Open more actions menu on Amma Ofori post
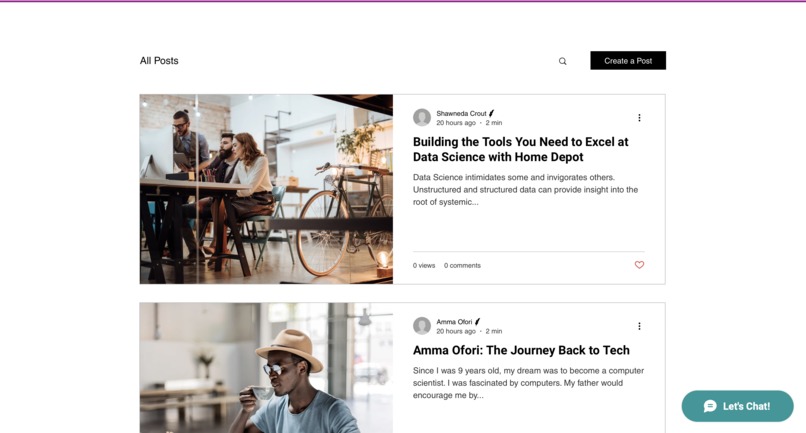806x433 pixels. (639, 326)
